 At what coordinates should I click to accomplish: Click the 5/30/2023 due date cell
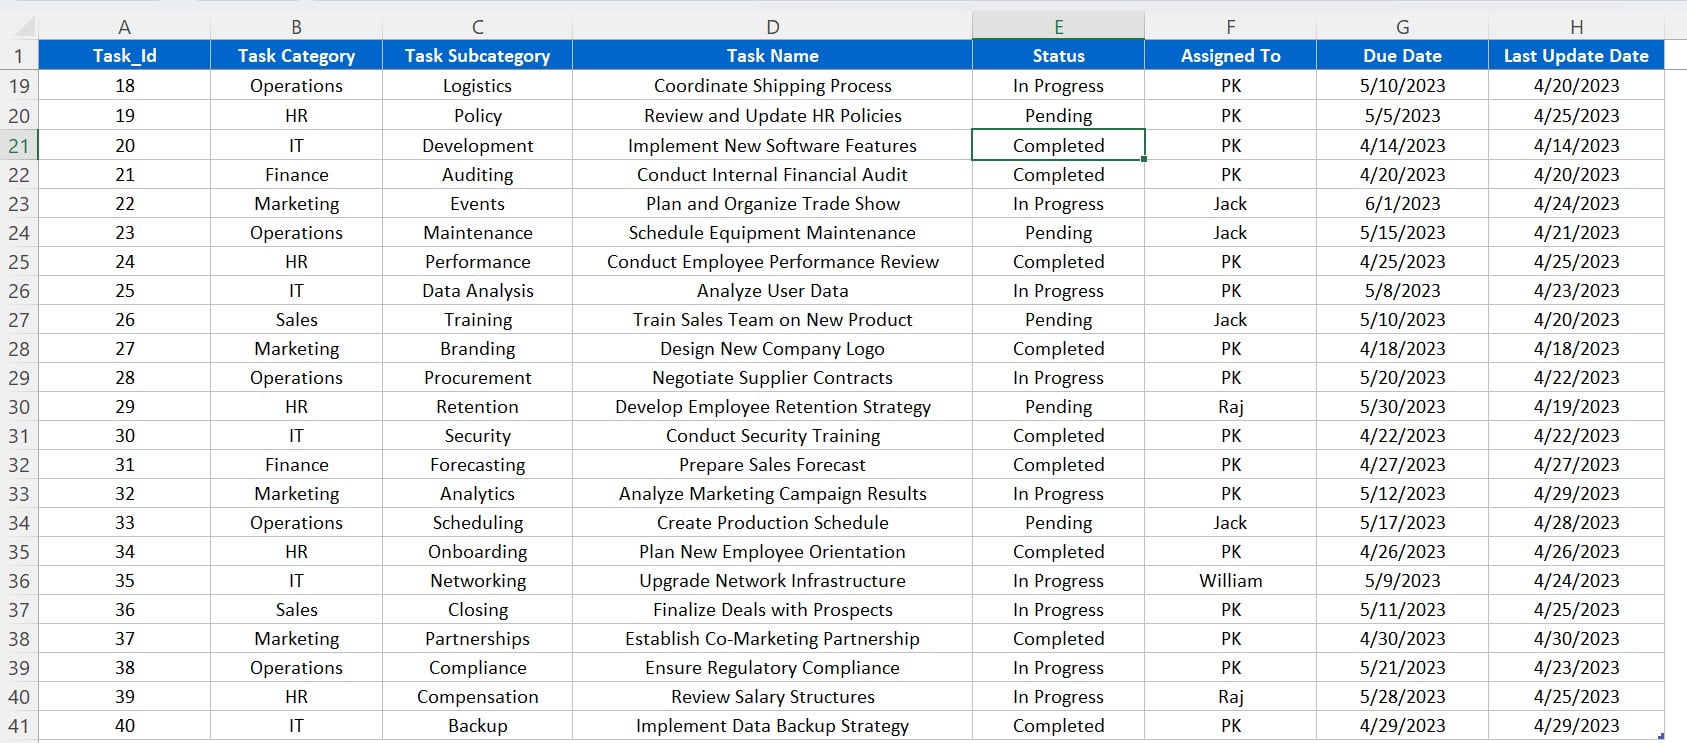(1402, 407)
